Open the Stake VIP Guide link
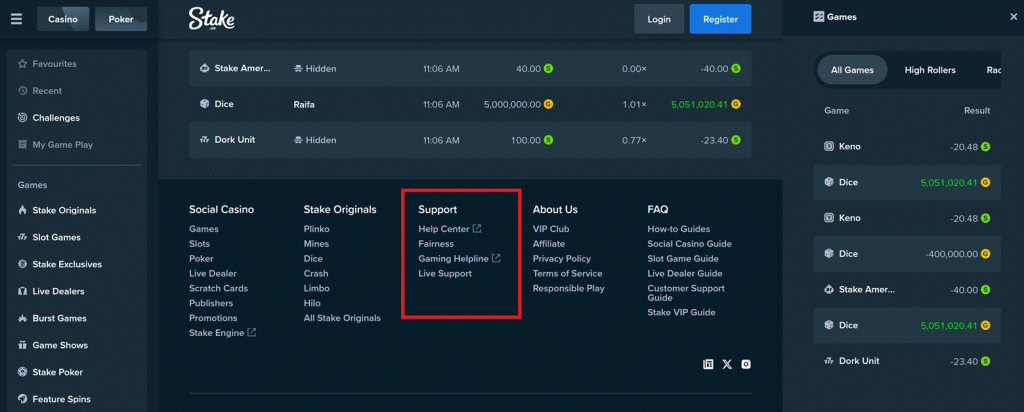 pos(681,312)
